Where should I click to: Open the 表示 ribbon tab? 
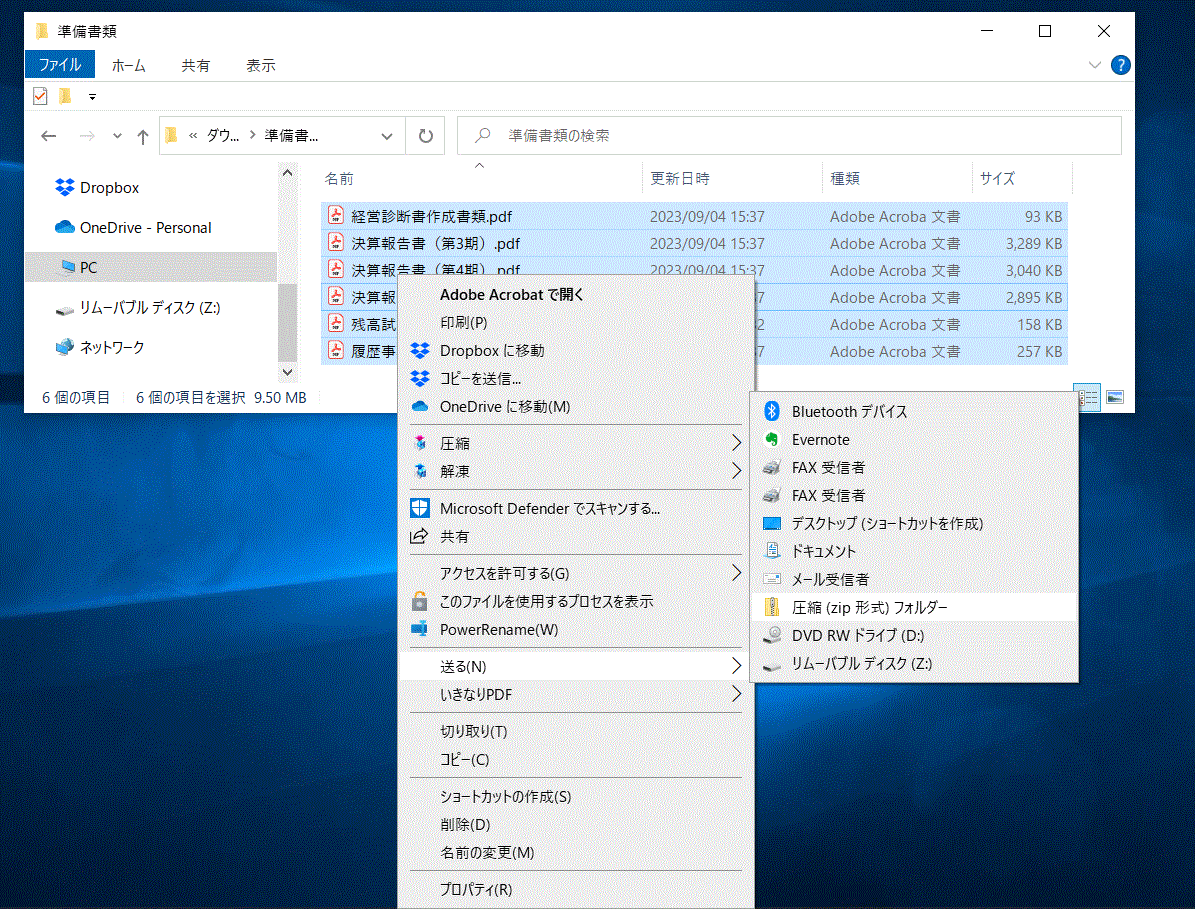(x=260, y=66)
